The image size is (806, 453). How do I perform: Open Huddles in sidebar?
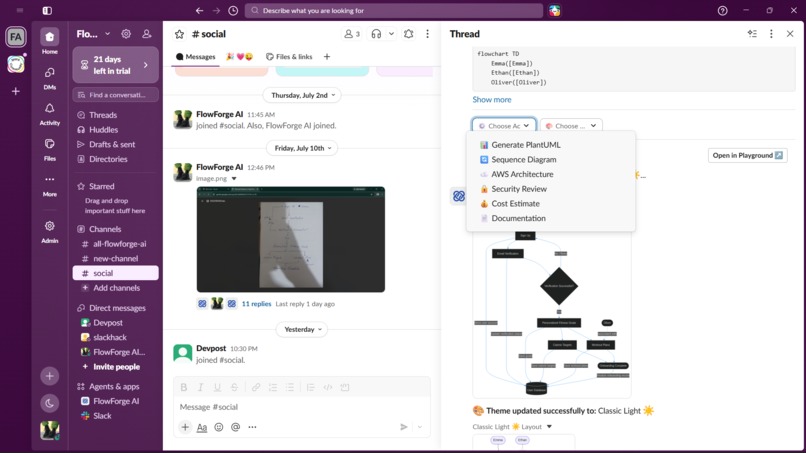coord(116,130)
